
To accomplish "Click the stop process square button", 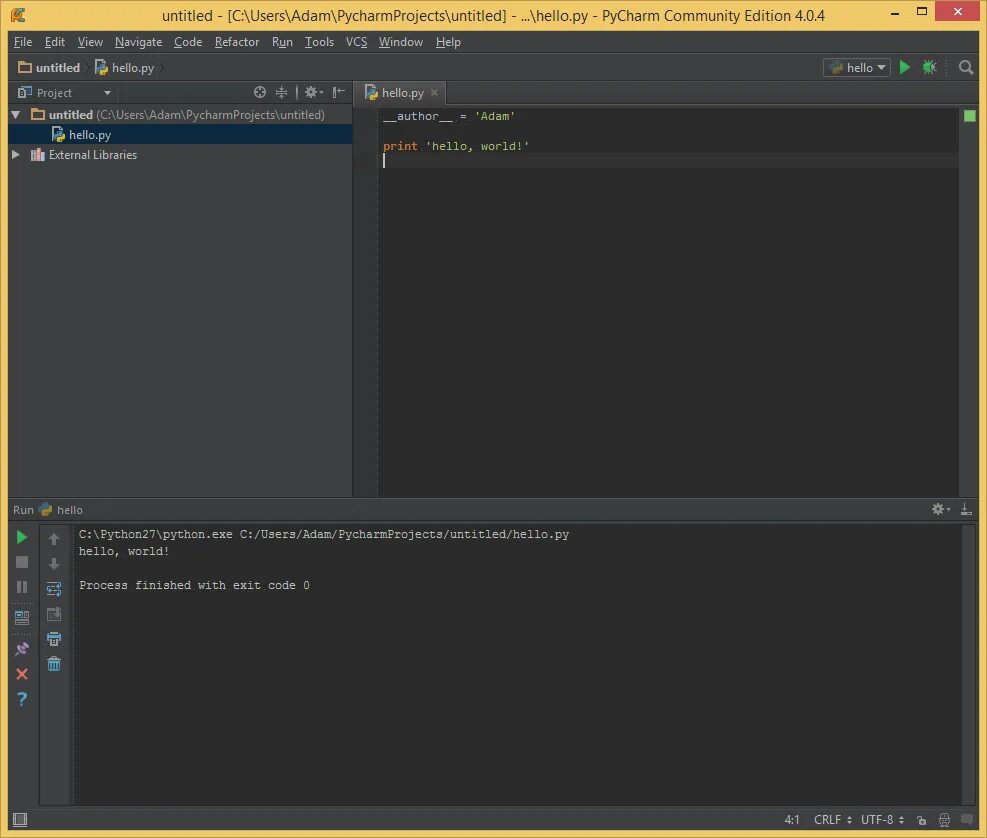I will 21,562.
